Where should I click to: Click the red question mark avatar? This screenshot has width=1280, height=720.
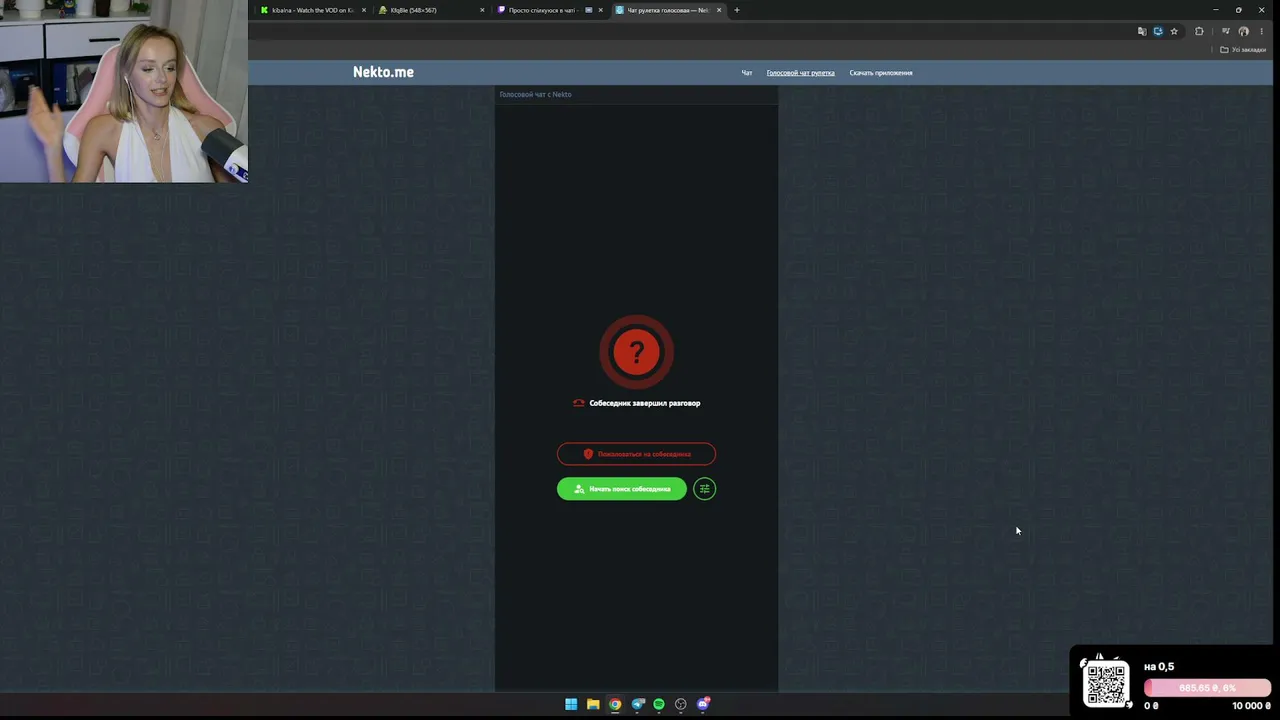[636, 352]
